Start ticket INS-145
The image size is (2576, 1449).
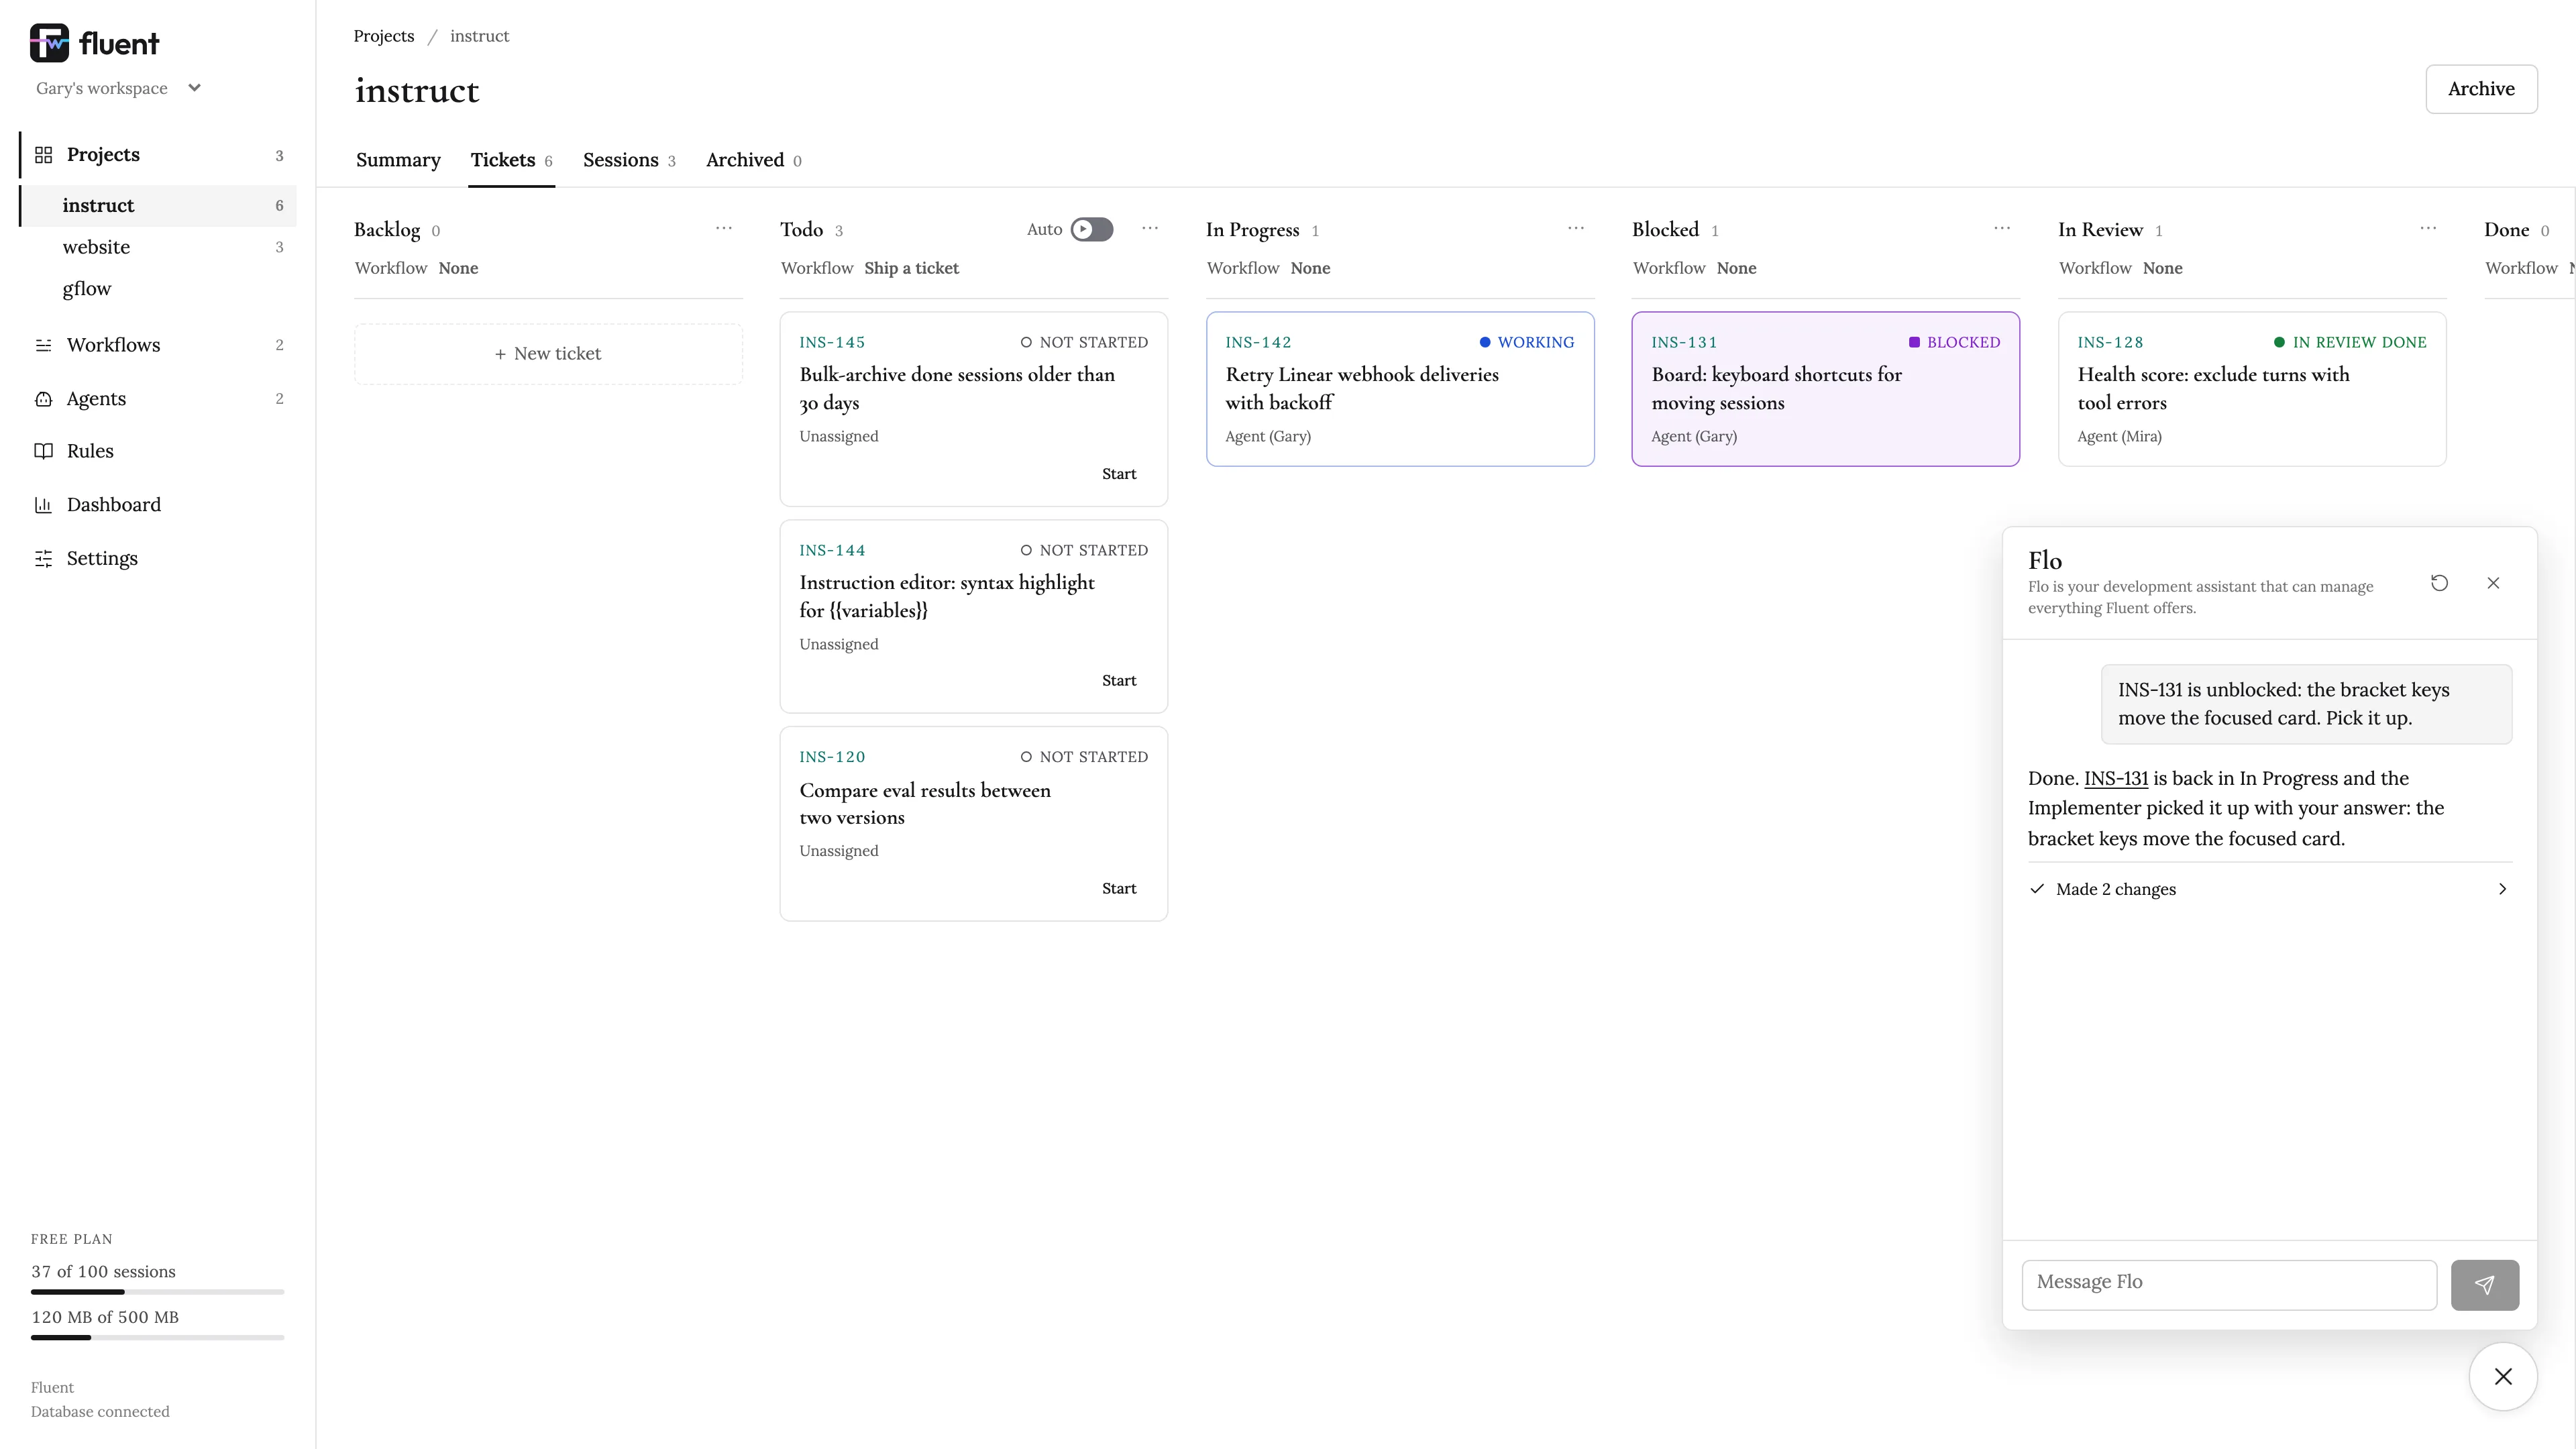point(1119,474)
